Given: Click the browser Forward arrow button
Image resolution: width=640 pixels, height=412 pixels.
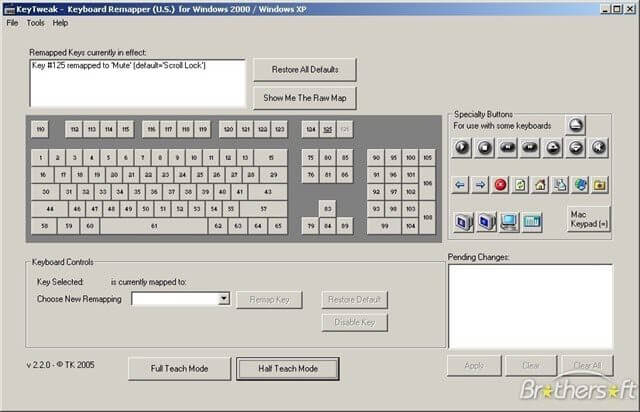Looking at the screenshot, I should (x=480, y=185).
